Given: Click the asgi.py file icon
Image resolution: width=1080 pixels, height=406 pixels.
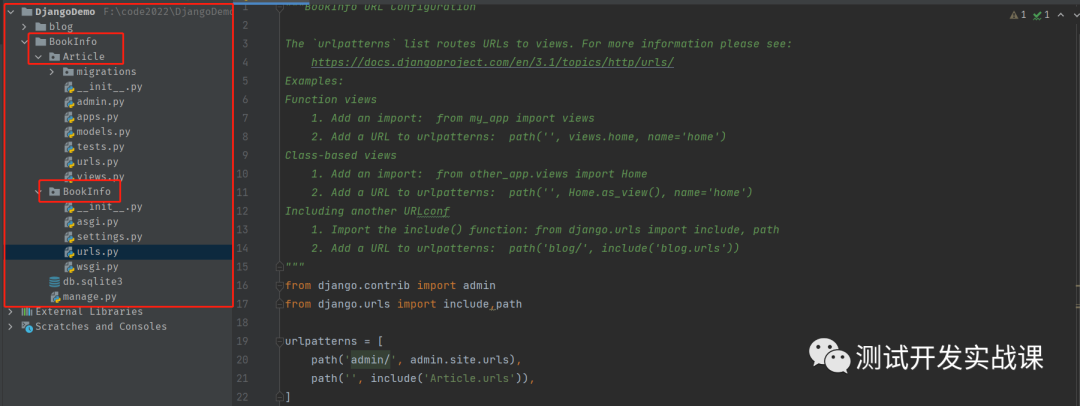Looking at the screenshot, I should coord(68,222).
